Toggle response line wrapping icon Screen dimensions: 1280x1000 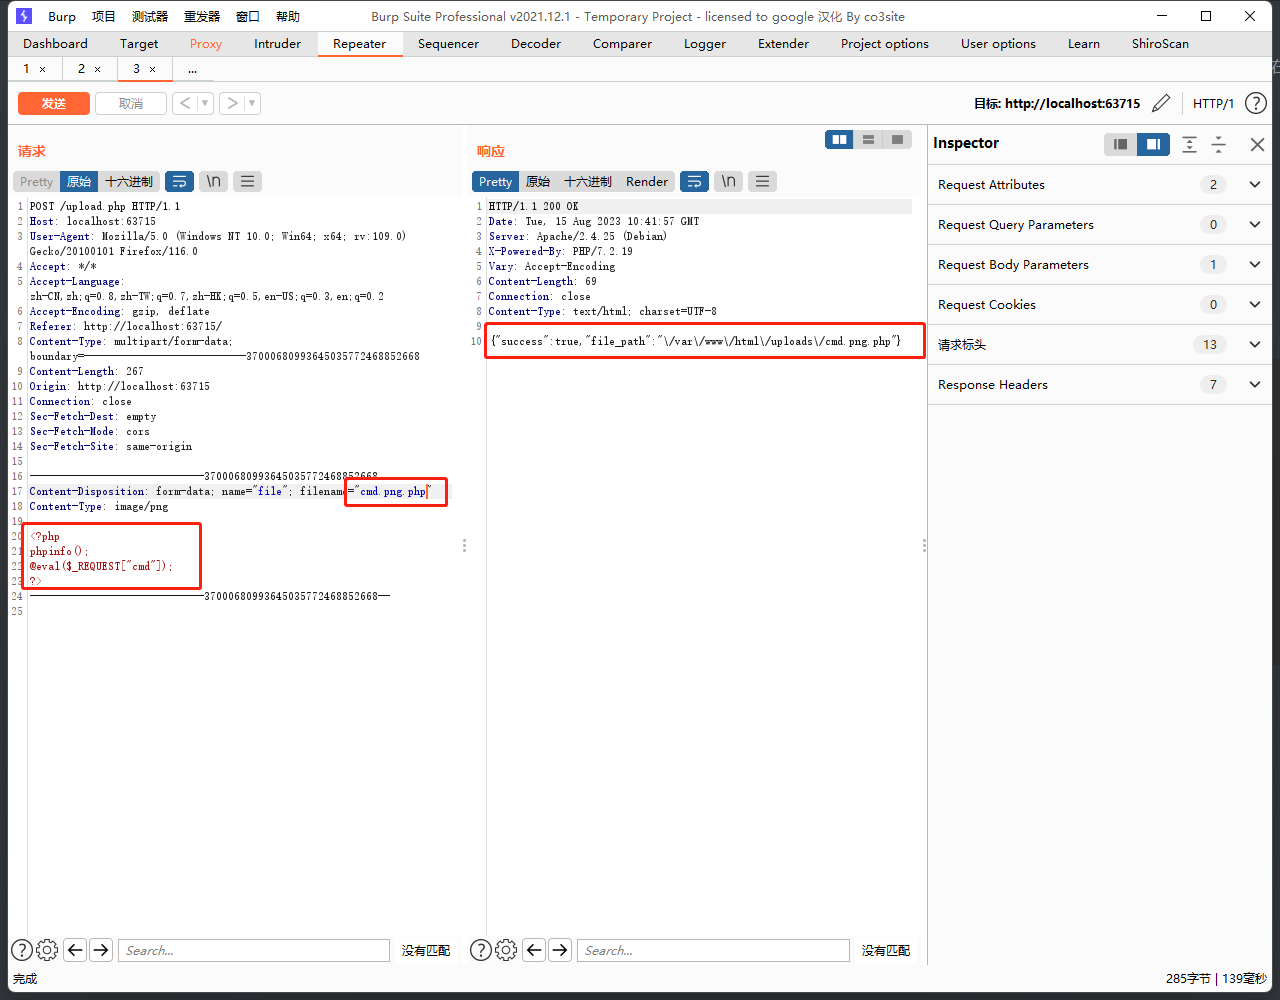click(694, 181)
